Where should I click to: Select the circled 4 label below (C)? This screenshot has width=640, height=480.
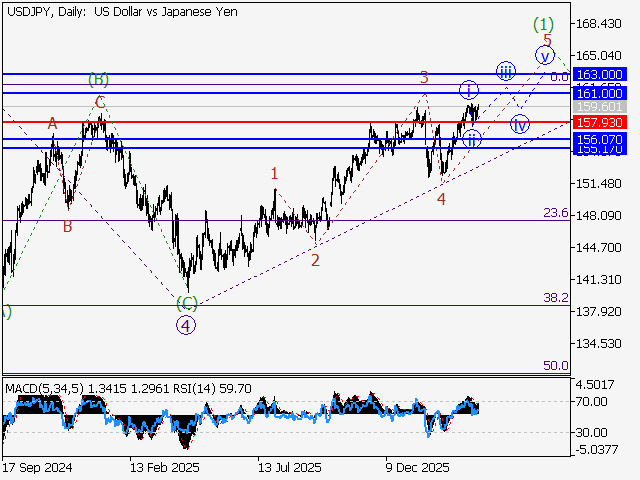pyautogui.click(x=185, y=324)
